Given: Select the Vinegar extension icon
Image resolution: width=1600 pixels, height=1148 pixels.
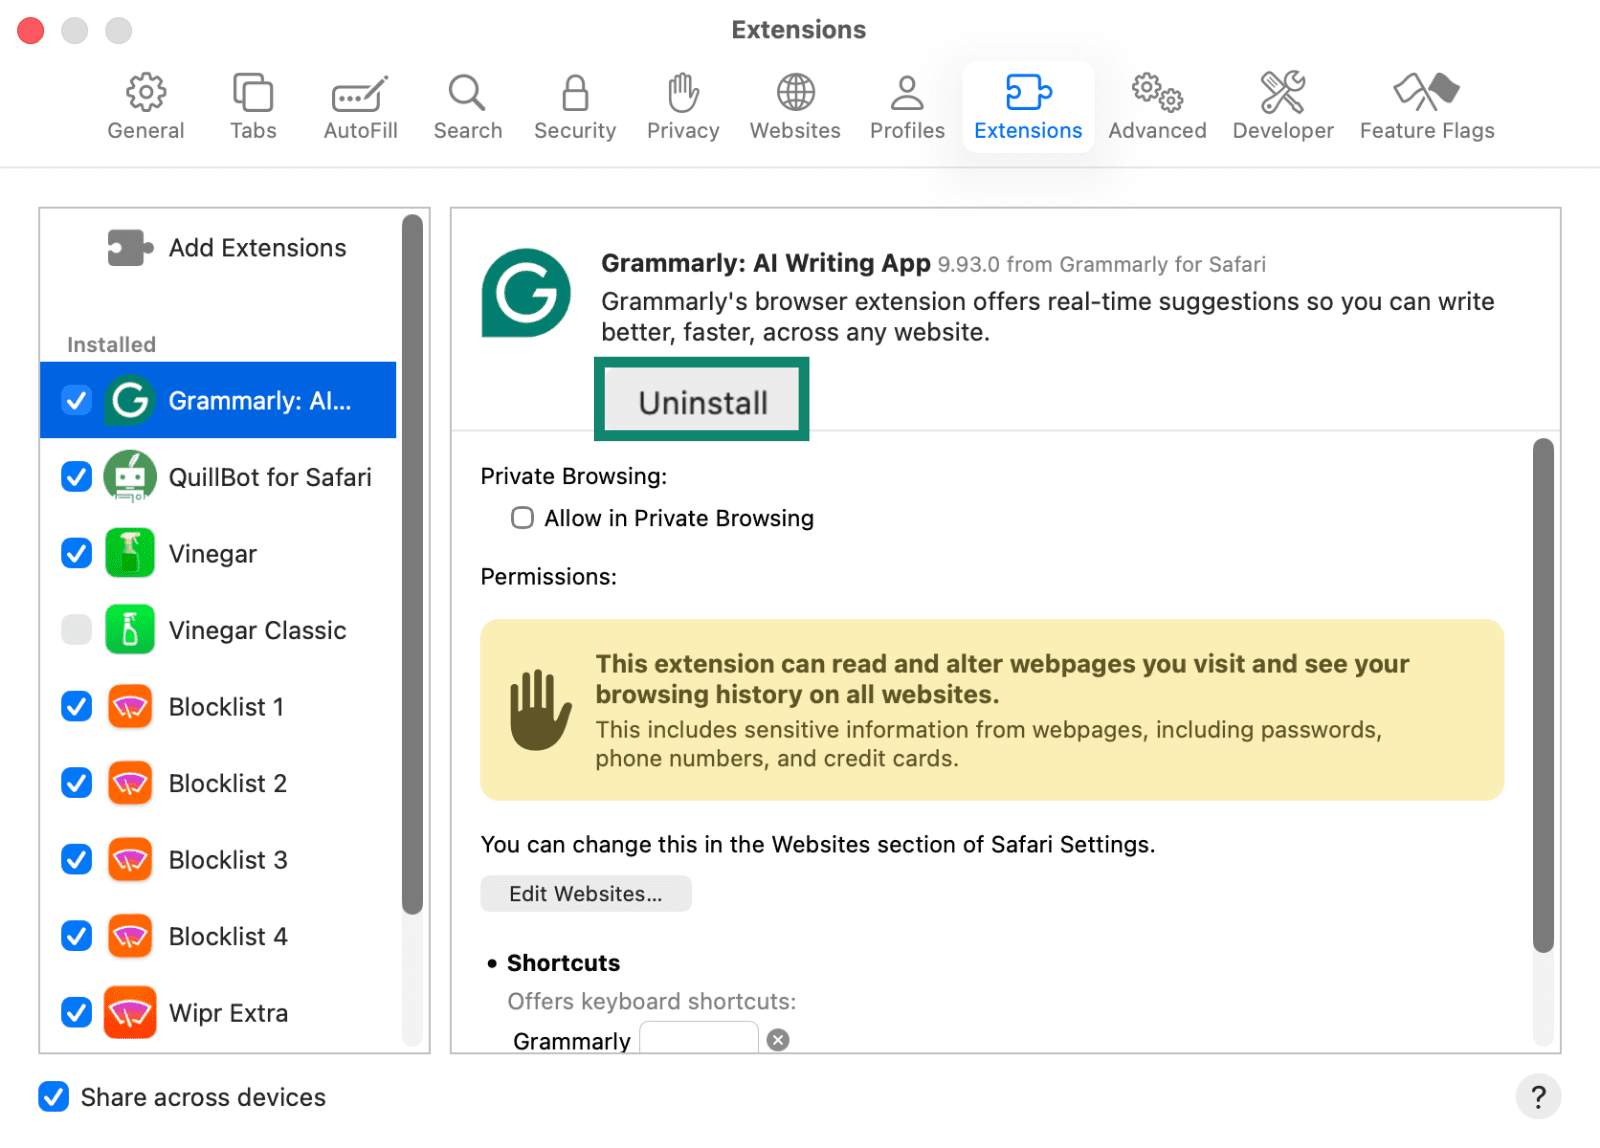Looking at the screenshot, I should [129, 553].
